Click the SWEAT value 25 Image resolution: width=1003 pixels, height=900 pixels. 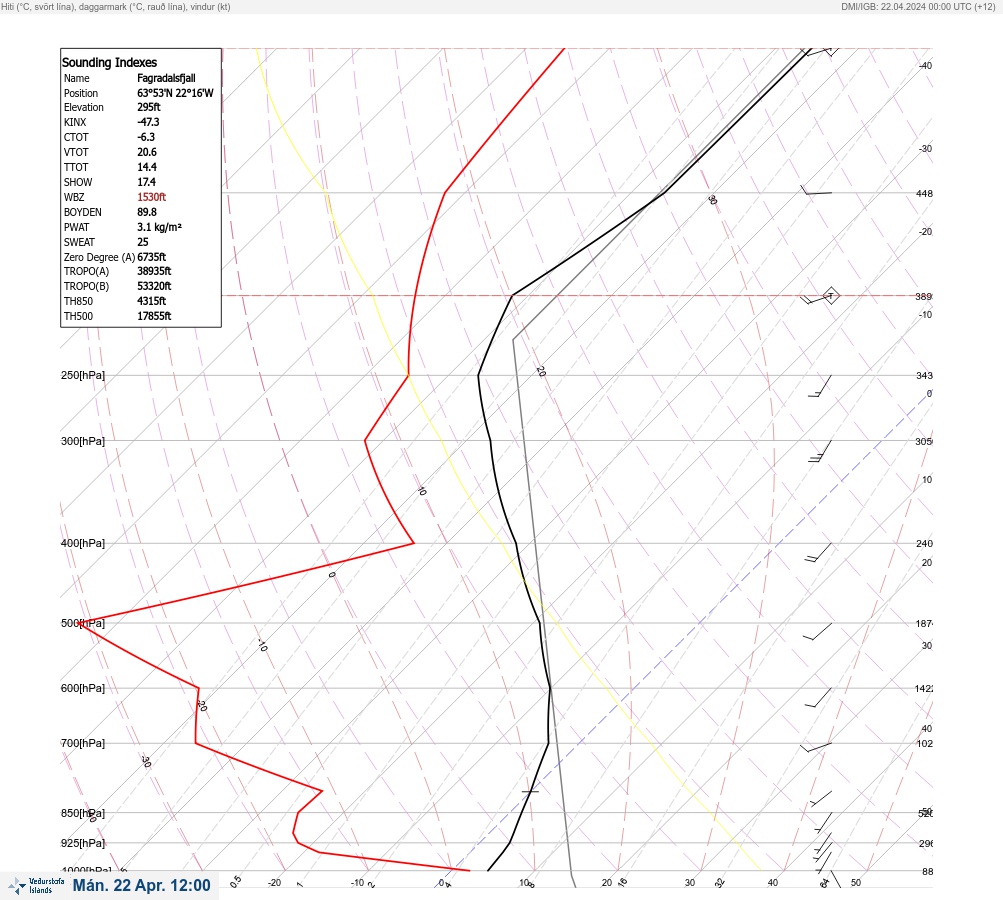point(143,242)
